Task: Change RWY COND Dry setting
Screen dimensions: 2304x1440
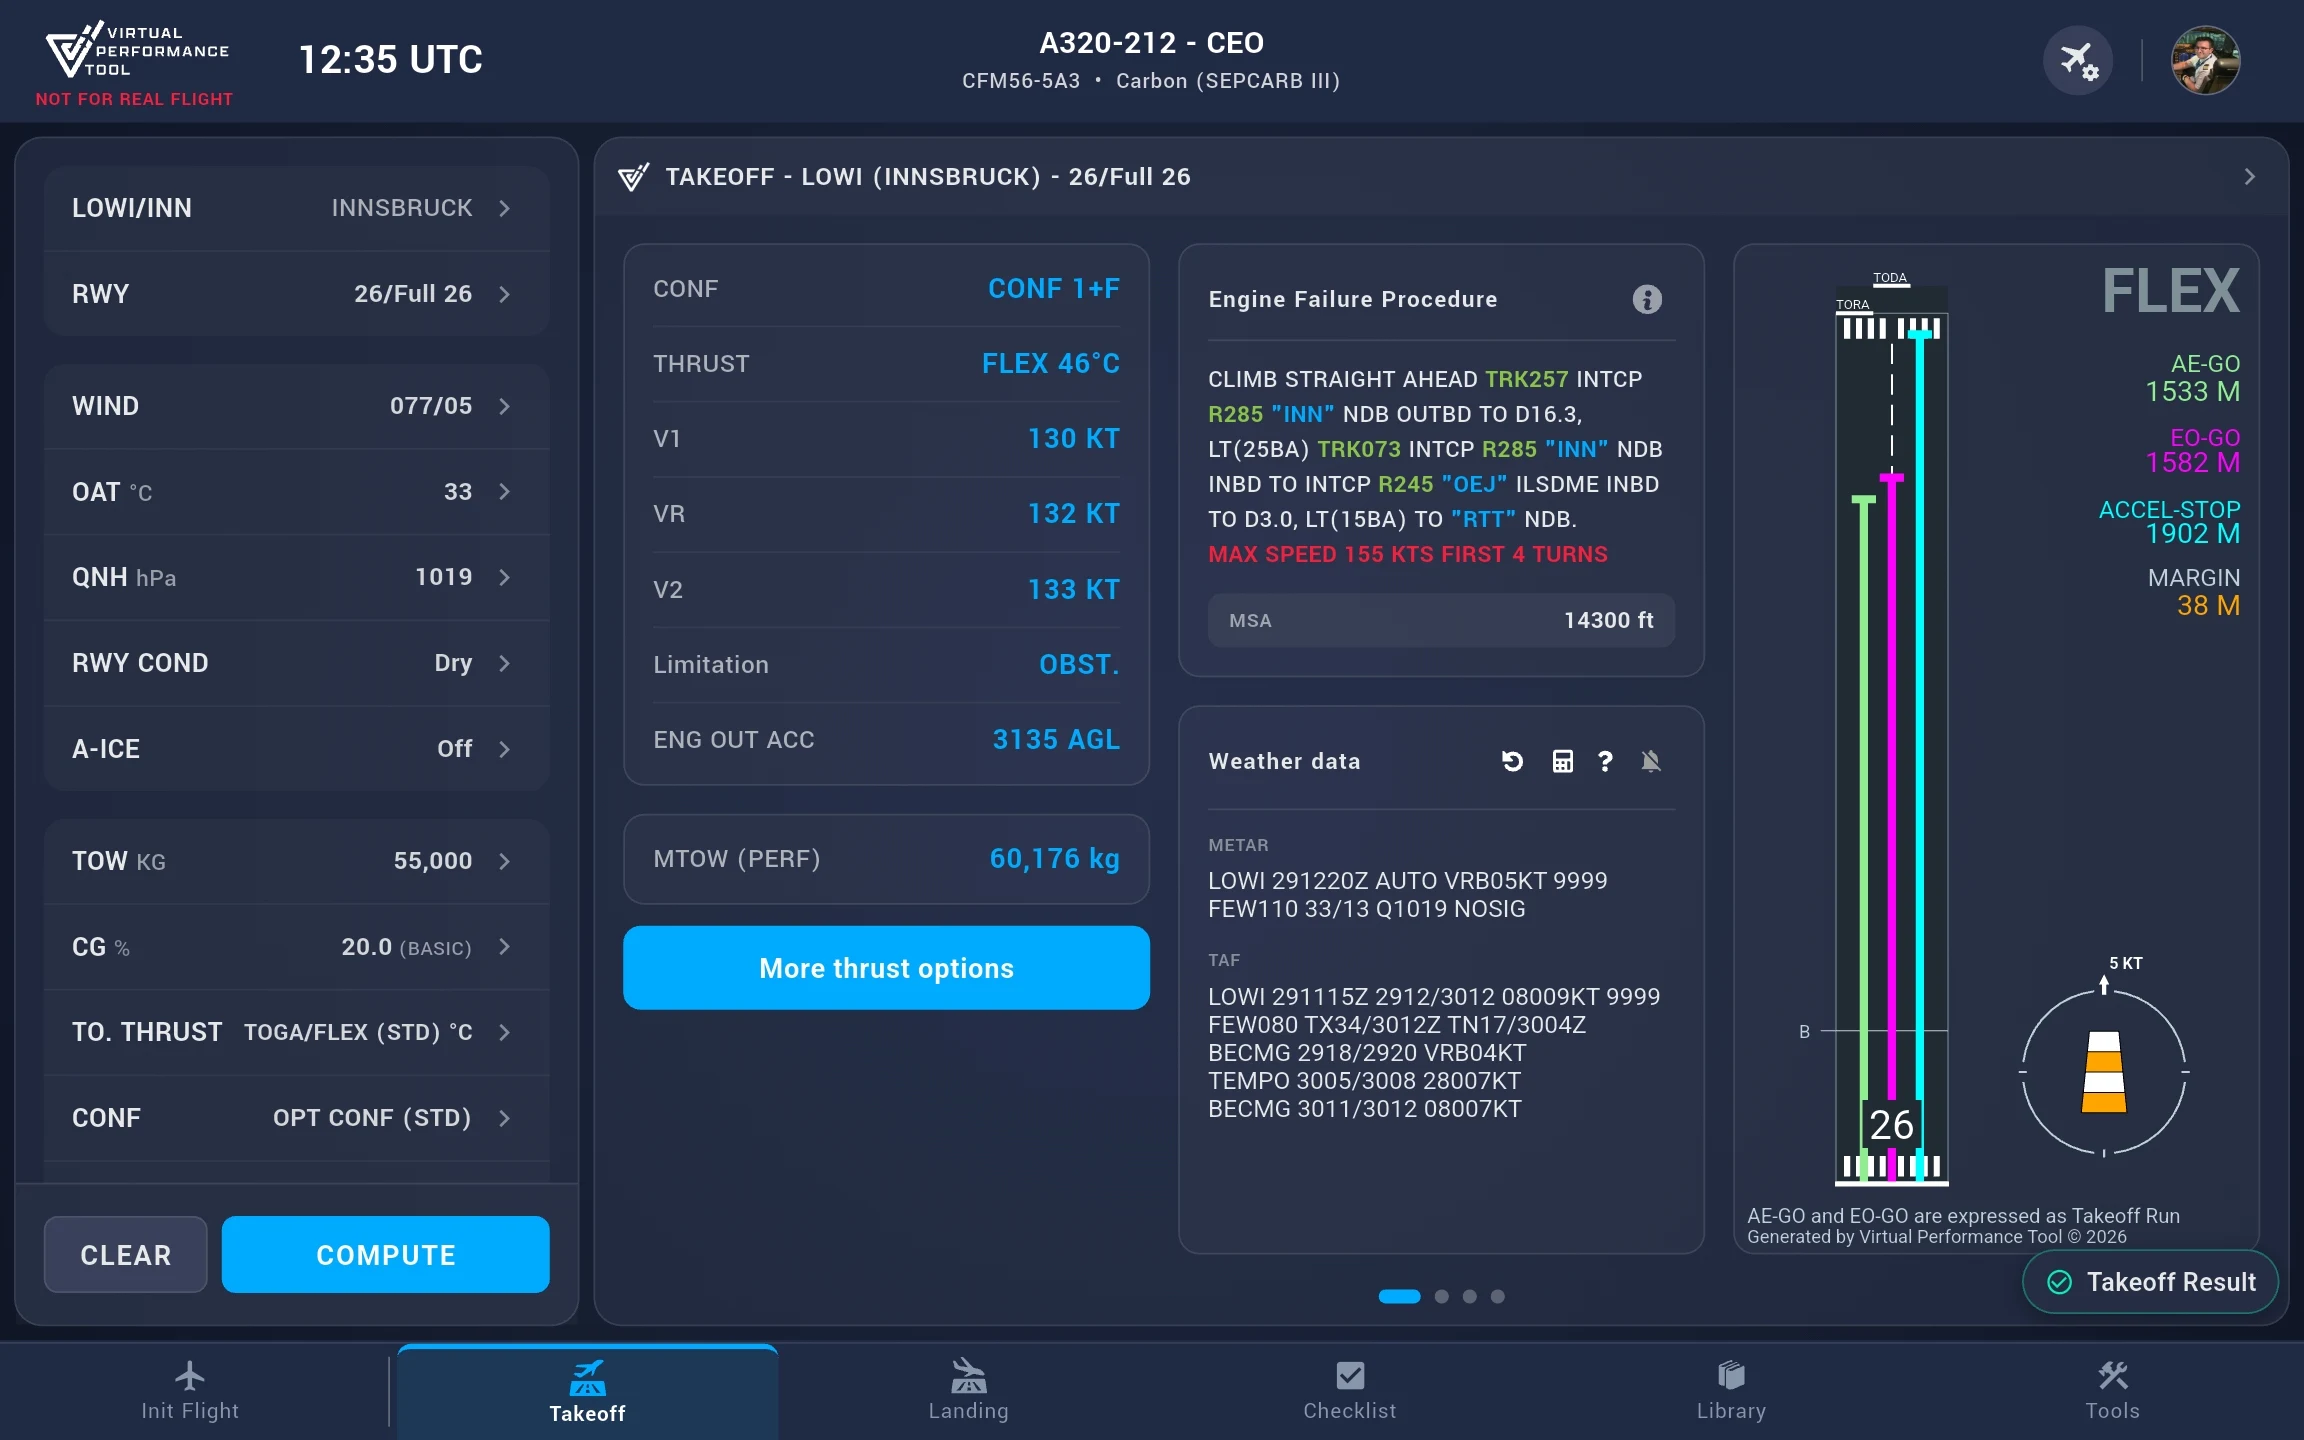Action: pyautogui.click(x=296, y=663)
